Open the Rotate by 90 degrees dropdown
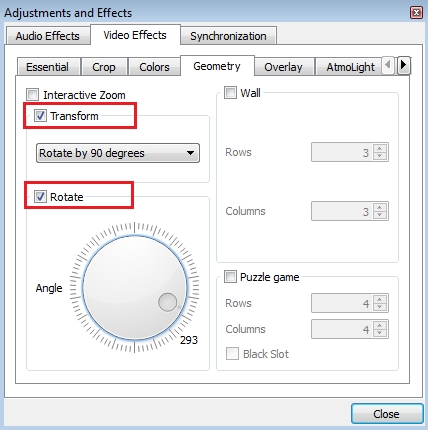428x430 pixels. pyautogui.click(x=118, y=153)
